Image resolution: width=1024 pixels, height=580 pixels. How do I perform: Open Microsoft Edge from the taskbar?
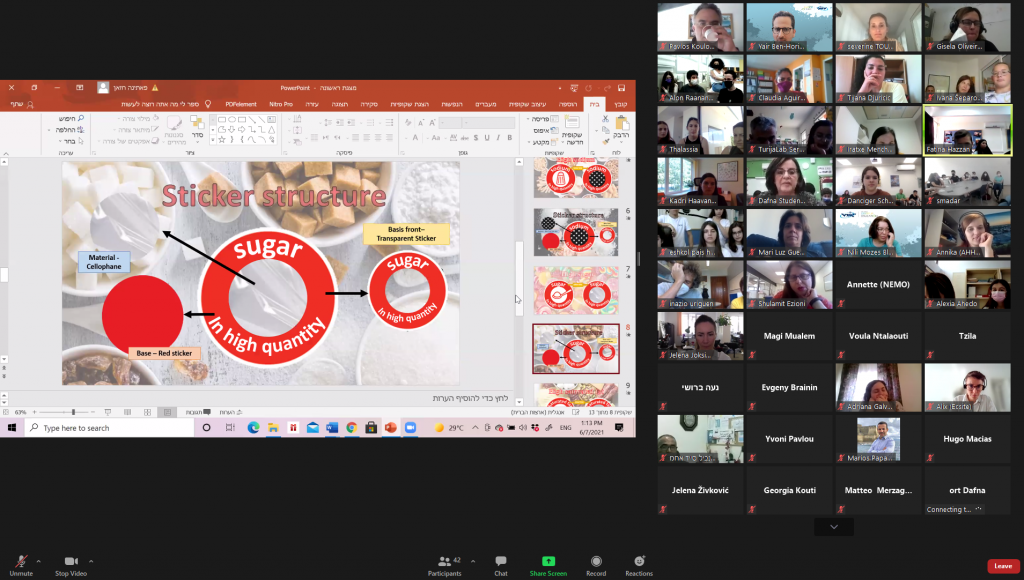[x=253, y=428]
